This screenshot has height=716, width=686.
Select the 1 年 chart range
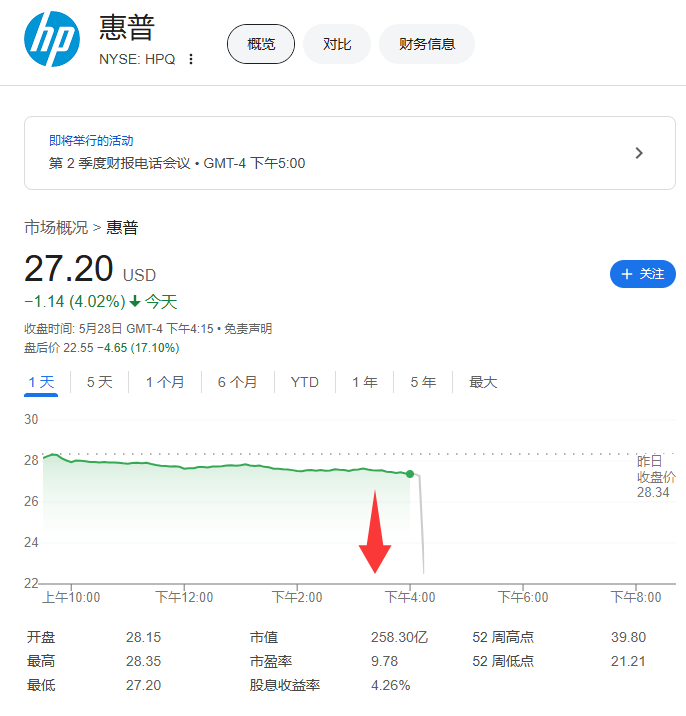click(x=364, y=382)
